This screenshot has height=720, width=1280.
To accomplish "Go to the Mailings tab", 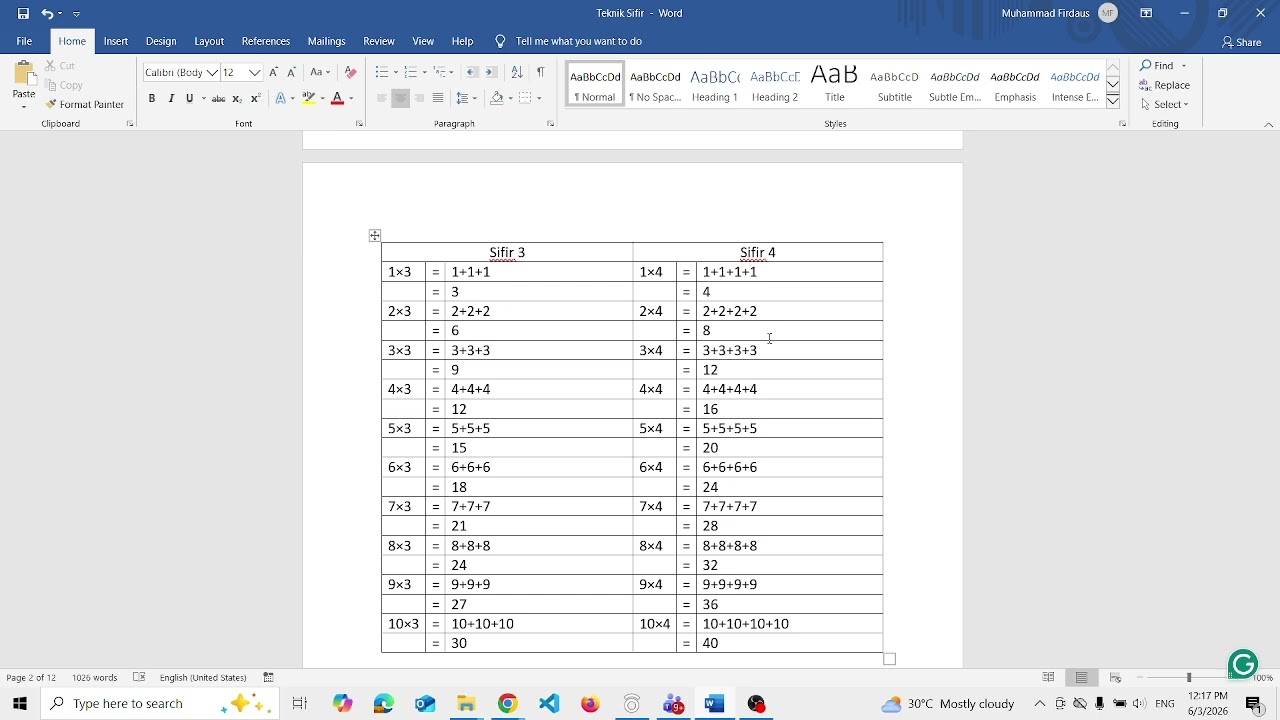I will [x=327, y=41].
